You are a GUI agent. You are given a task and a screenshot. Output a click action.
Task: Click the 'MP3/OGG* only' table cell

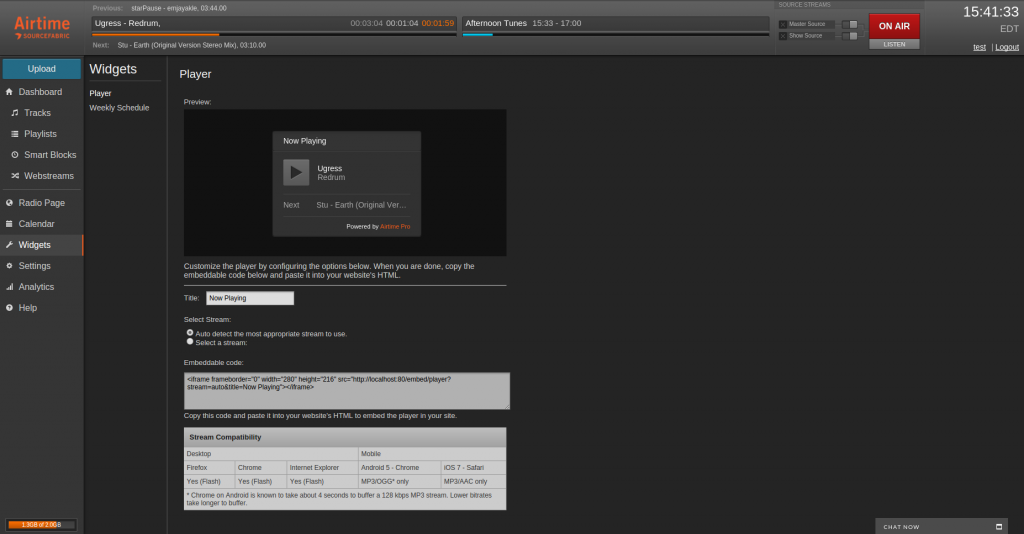400,482
